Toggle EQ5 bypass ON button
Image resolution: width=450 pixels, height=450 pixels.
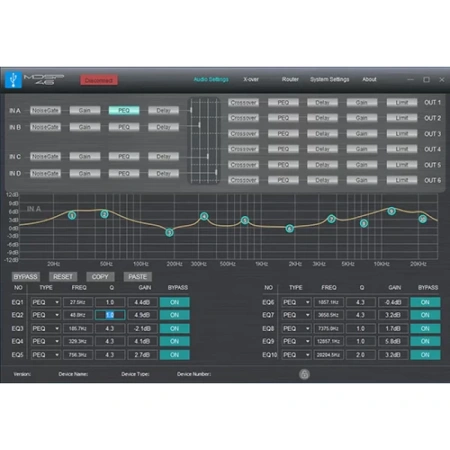[175, 355]
